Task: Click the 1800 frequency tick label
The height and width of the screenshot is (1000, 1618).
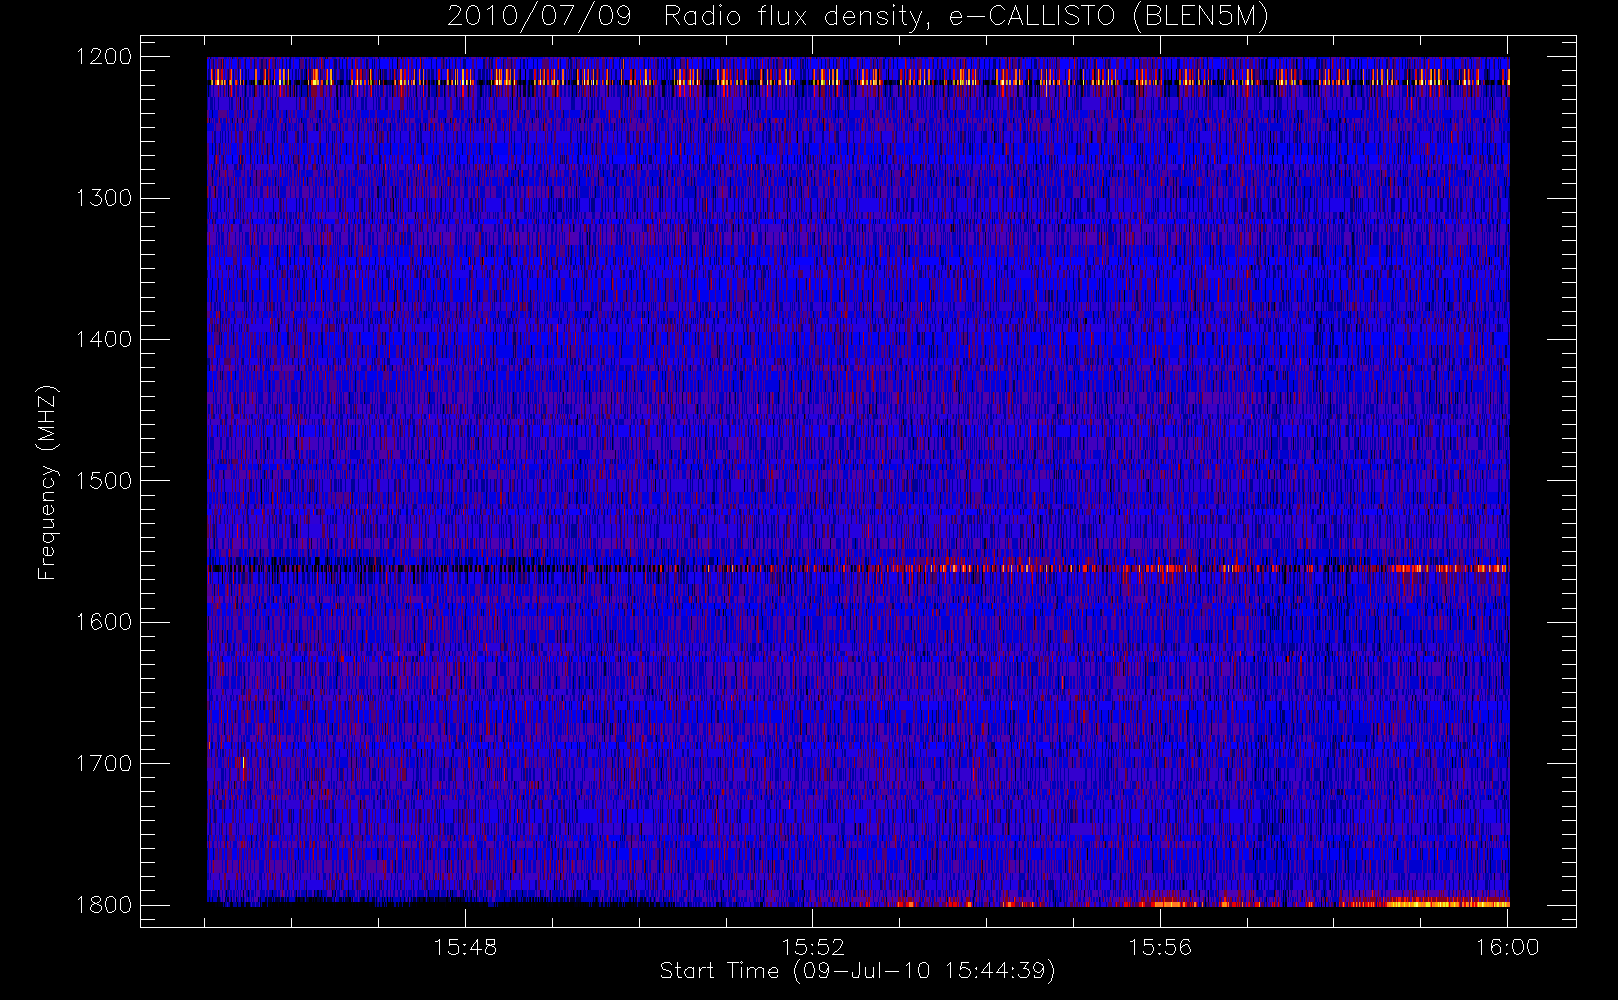Action: [104, 905]
